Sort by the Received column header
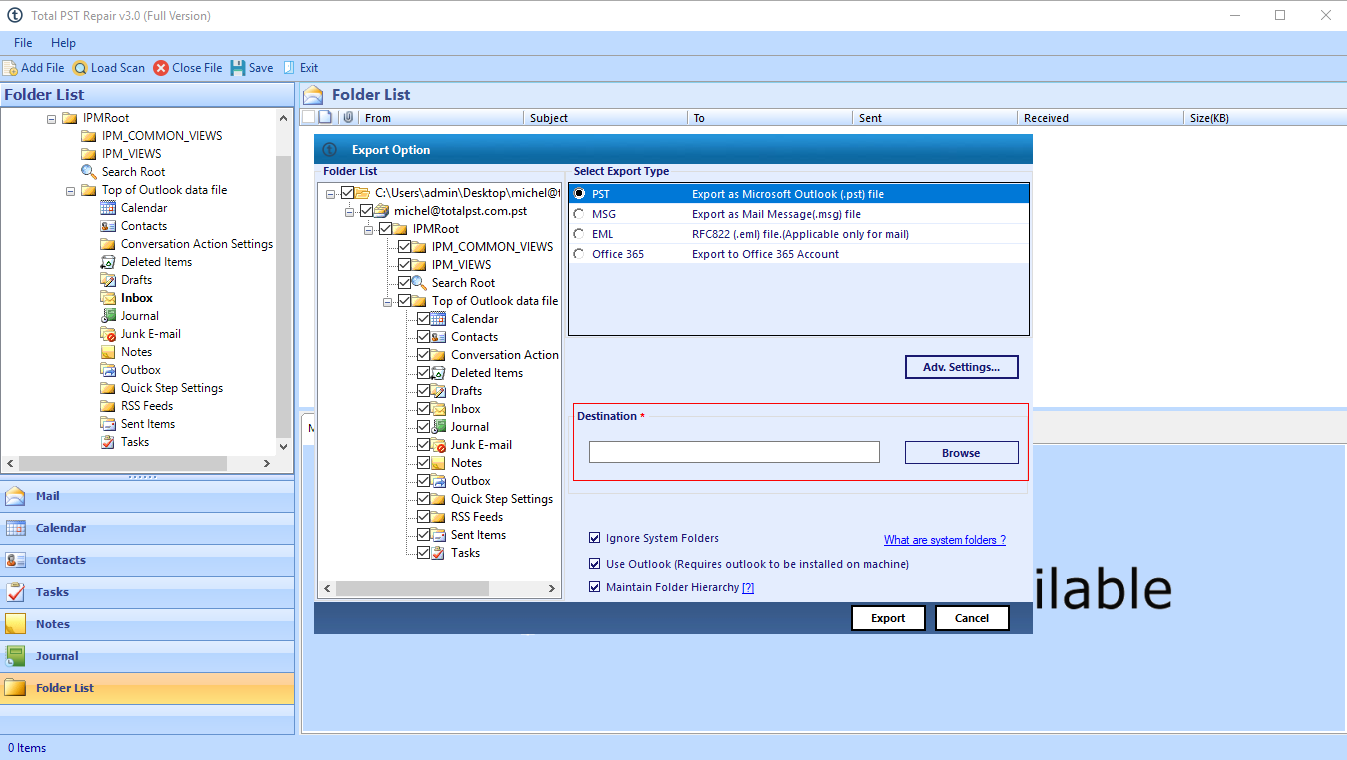1347x760 pixels. pos(1101,118)
